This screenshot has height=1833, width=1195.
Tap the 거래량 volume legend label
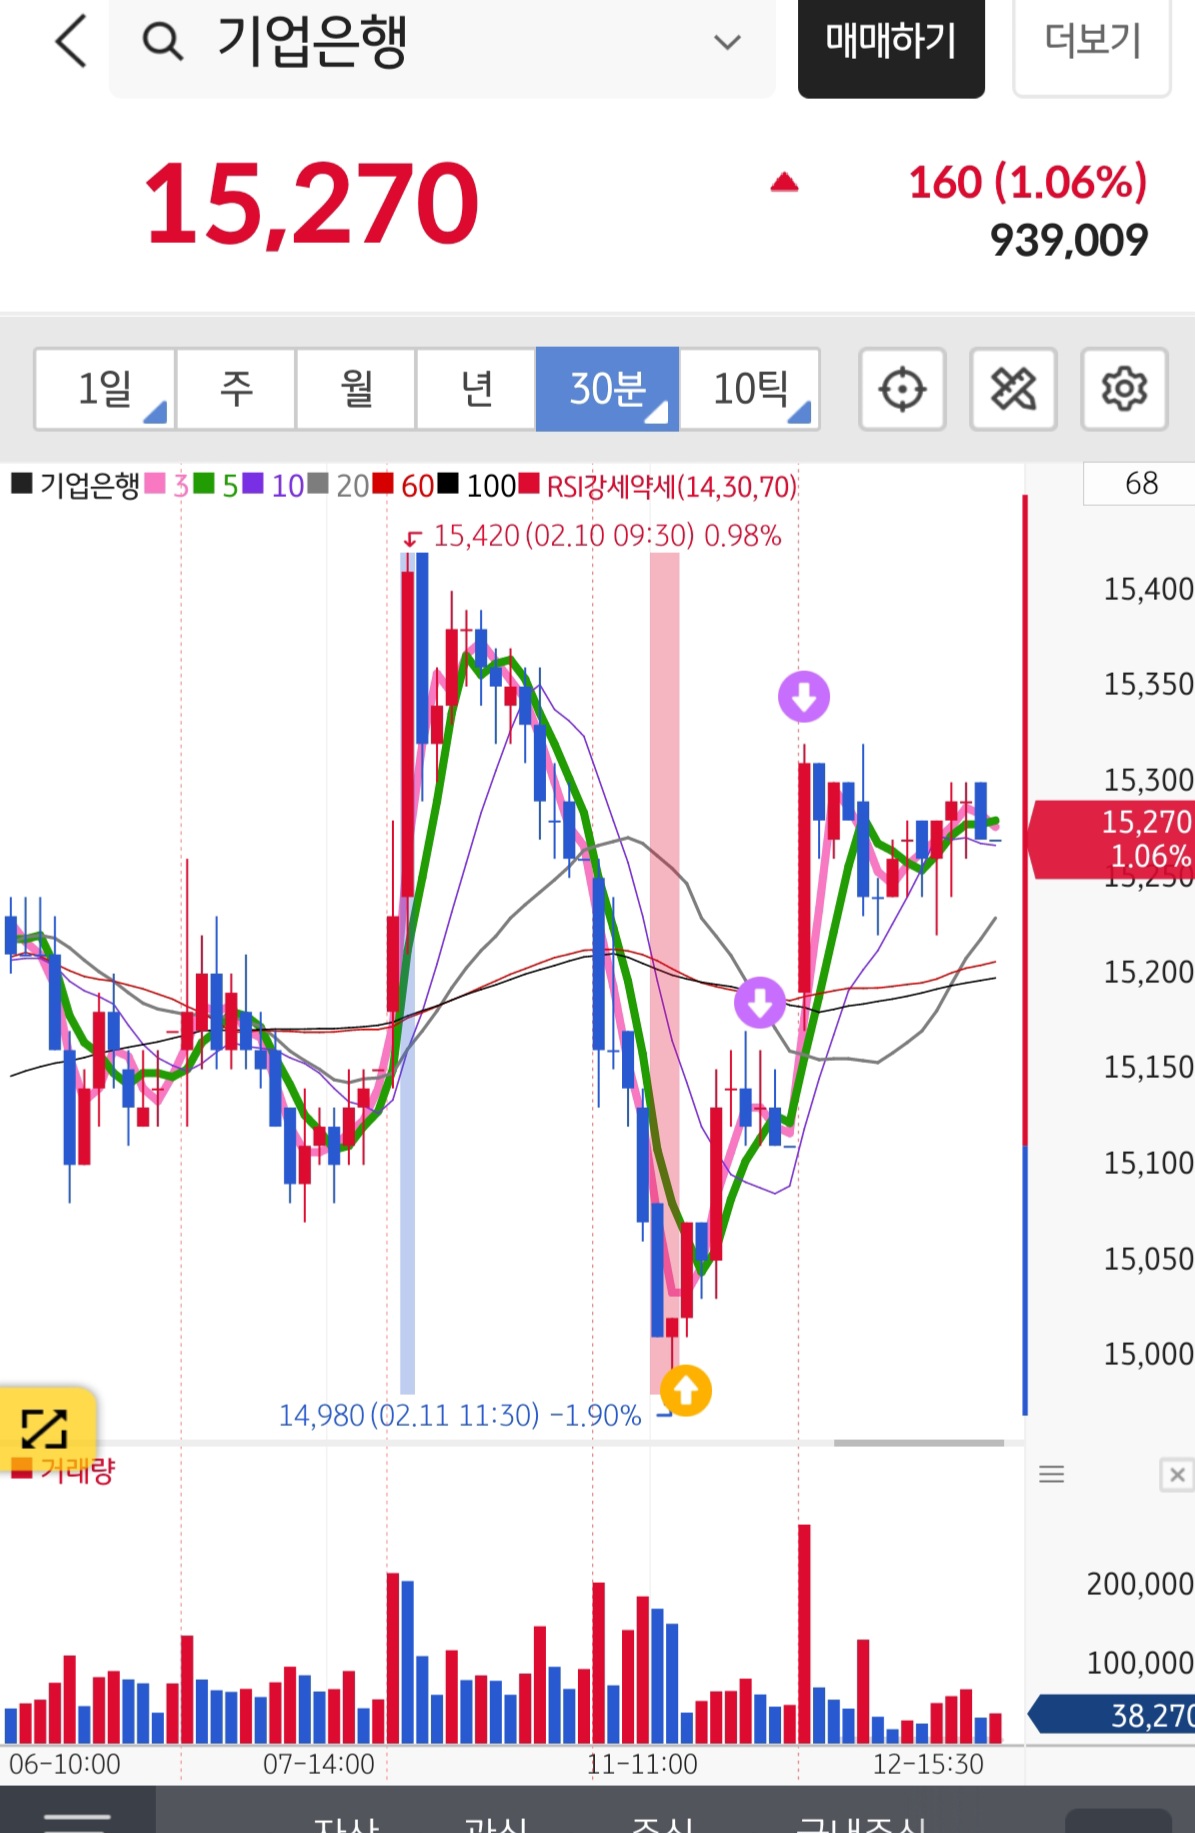point(64,1470)
